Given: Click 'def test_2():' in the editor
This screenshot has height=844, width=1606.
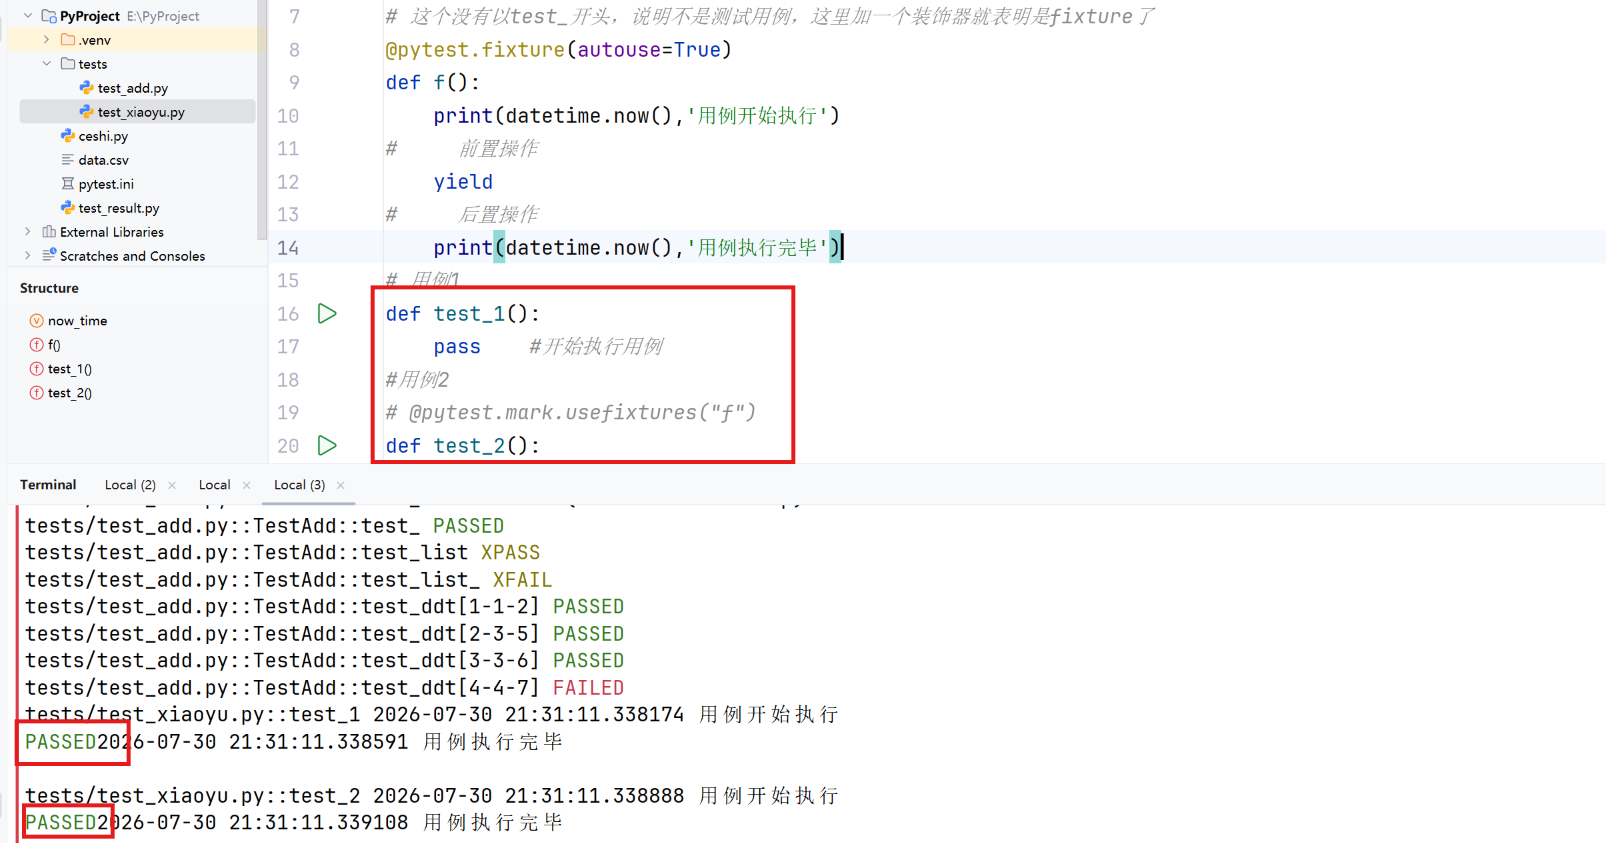Looking at the screenshot, I should [x=463, y=446].
